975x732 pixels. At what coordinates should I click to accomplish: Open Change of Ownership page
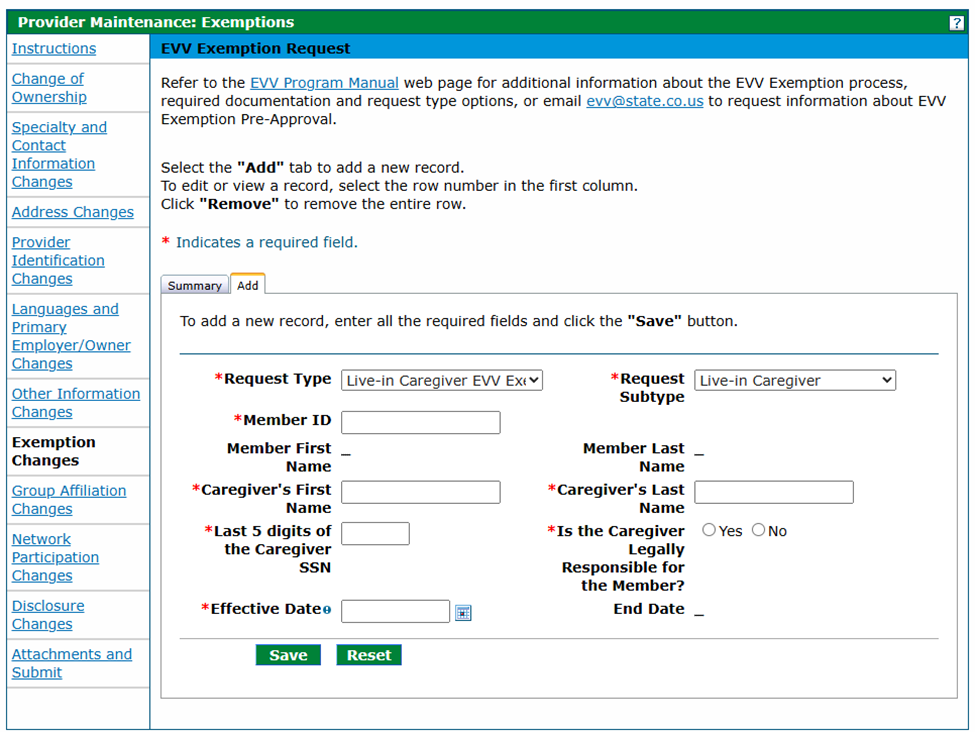pos(49,88)
